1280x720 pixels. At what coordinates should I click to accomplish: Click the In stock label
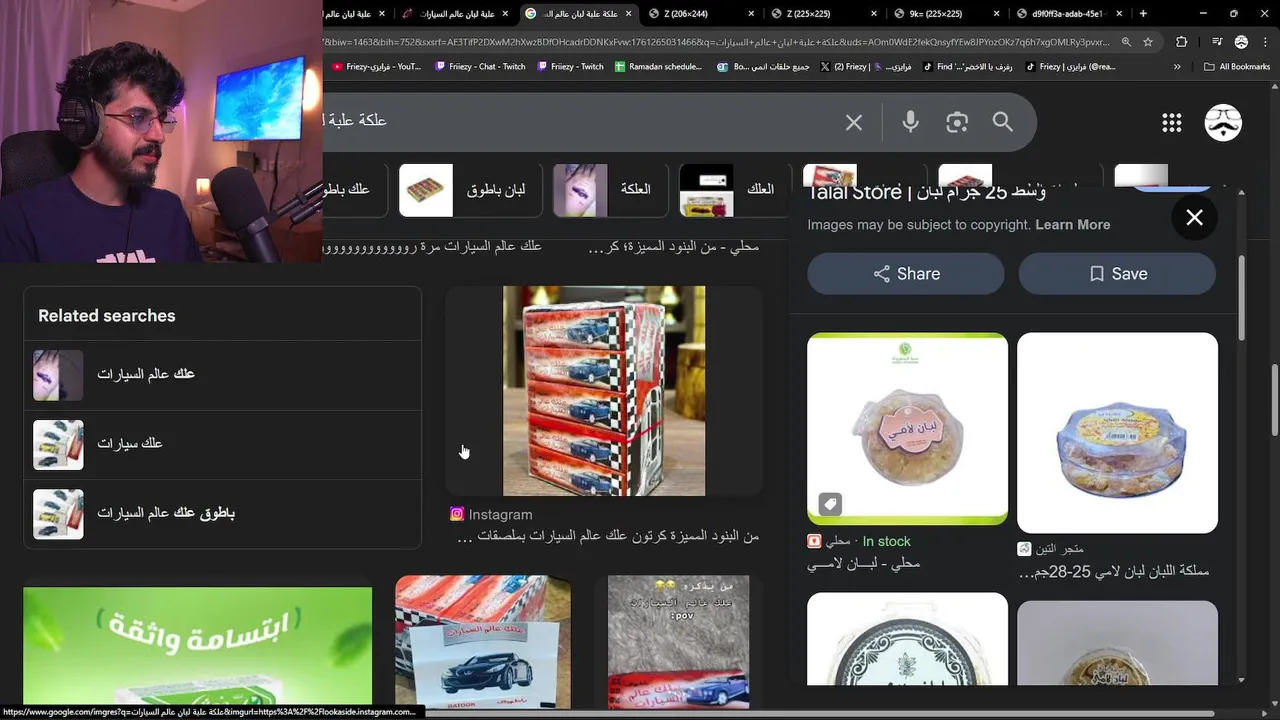(886, 542)
